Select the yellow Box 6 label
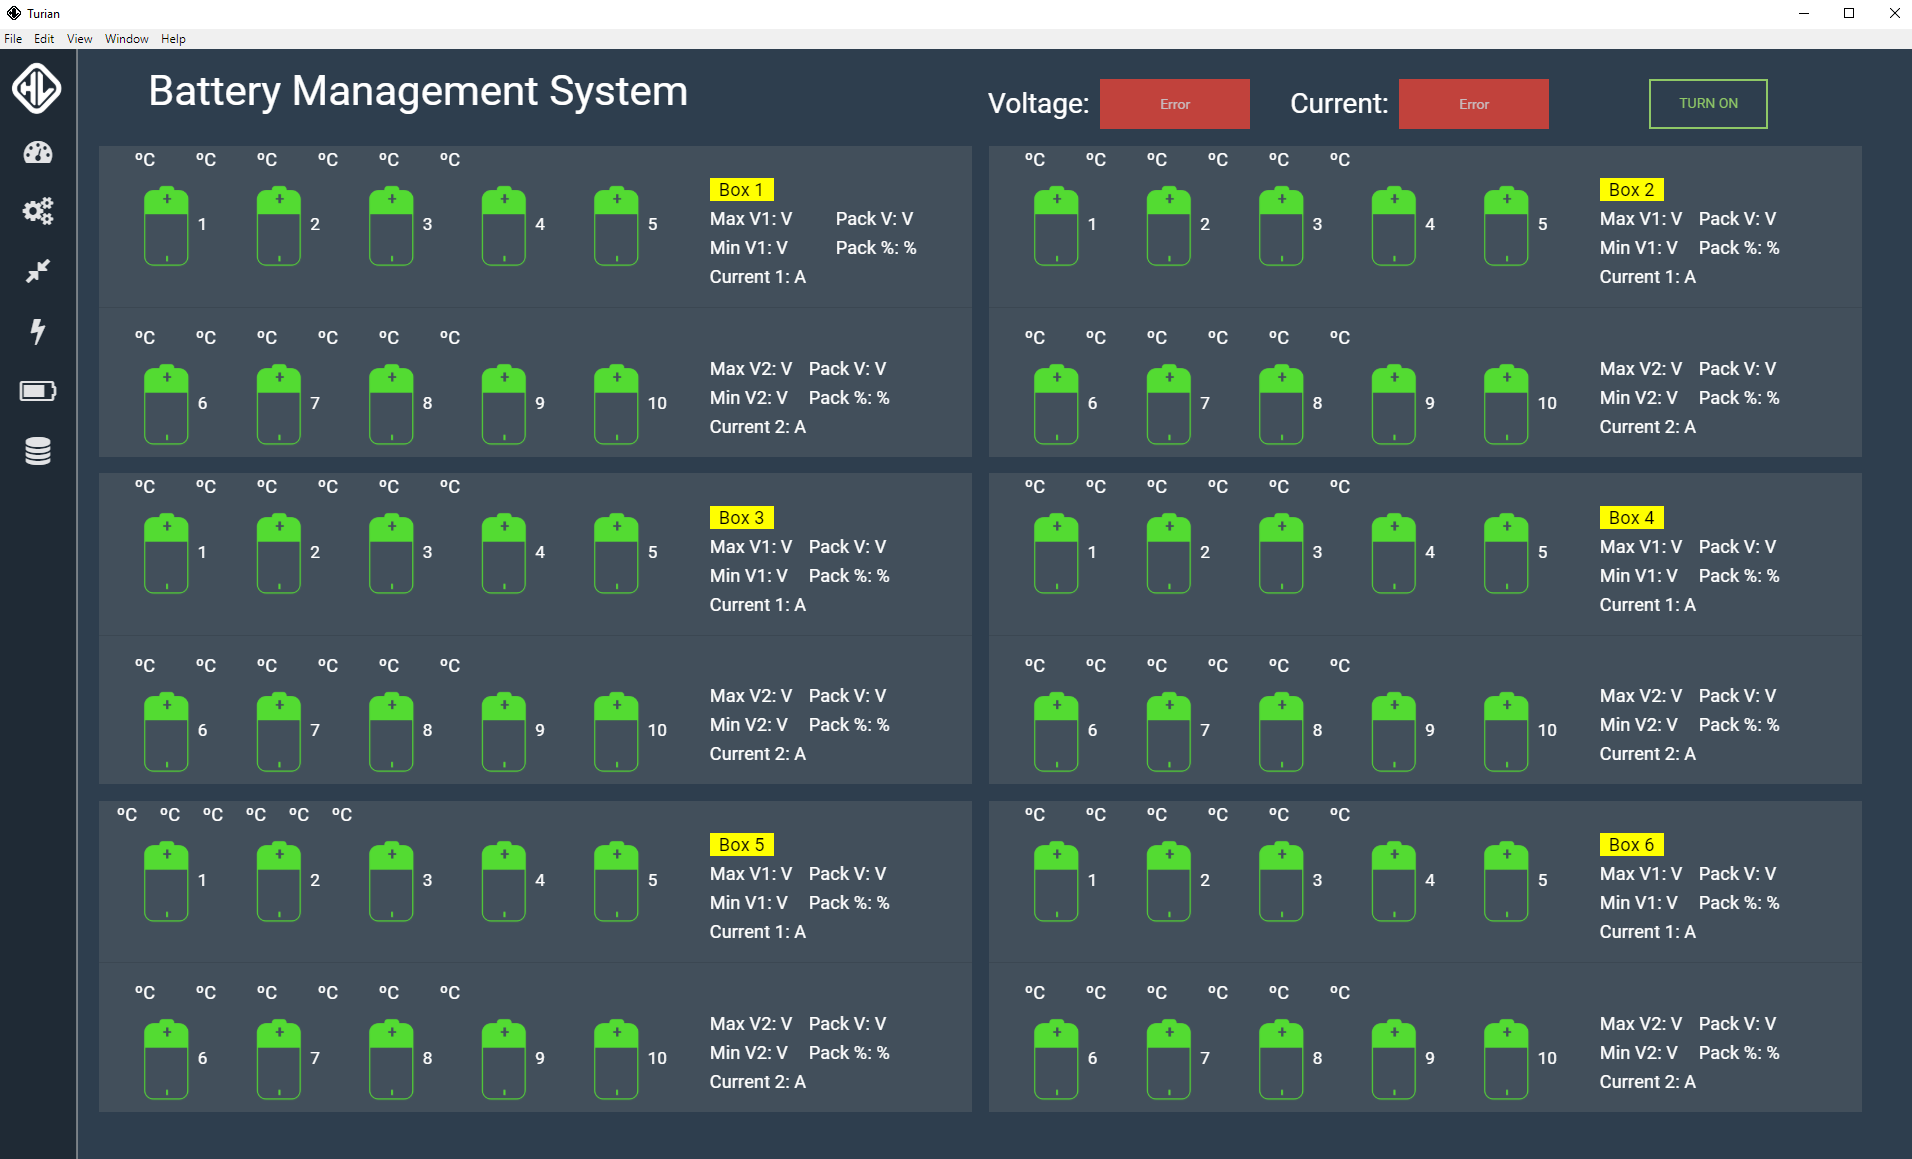The height and width of the screenshot is (1159, 1912). [x=1631, y=845]
